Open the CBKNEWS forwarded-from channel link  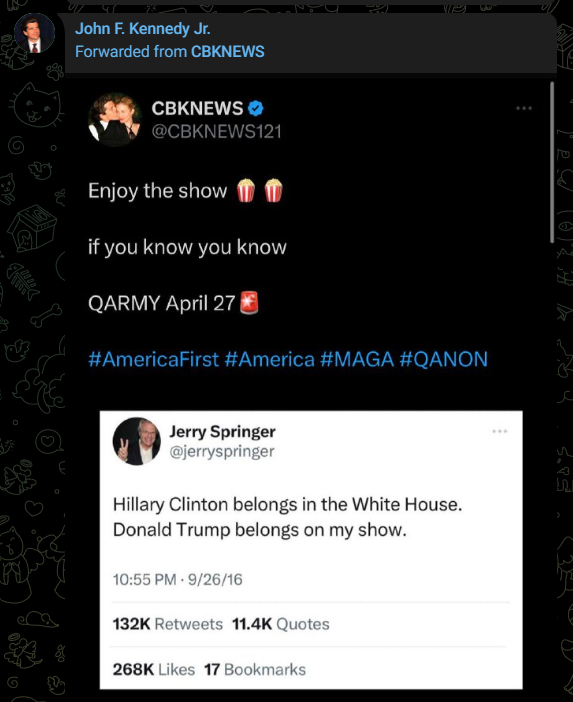pyautogui.click(x=228, y=51)
